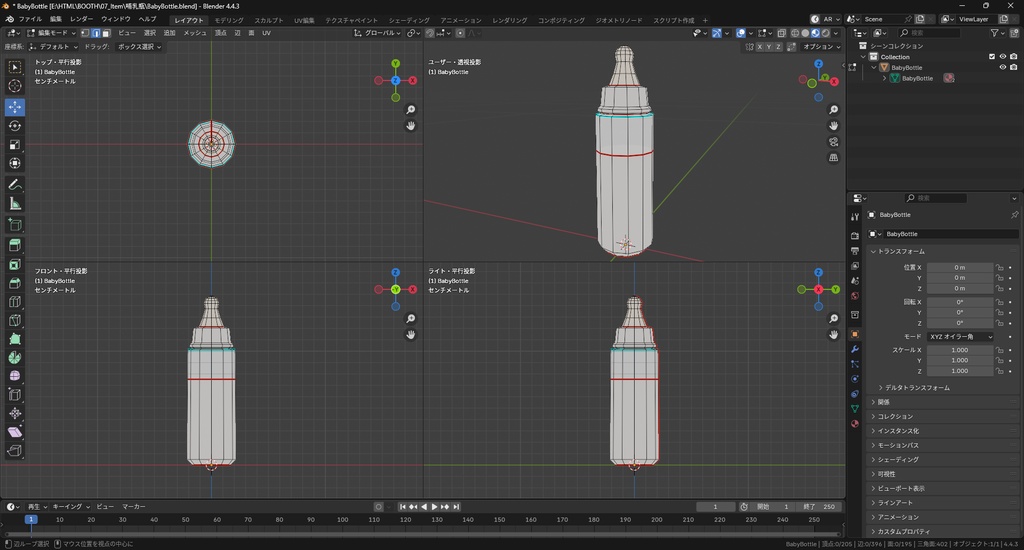Image resolution: width=1024 pixels, height=550 pixels.
Task: Pick the Extrude Region tool
Action: (15, 245)
